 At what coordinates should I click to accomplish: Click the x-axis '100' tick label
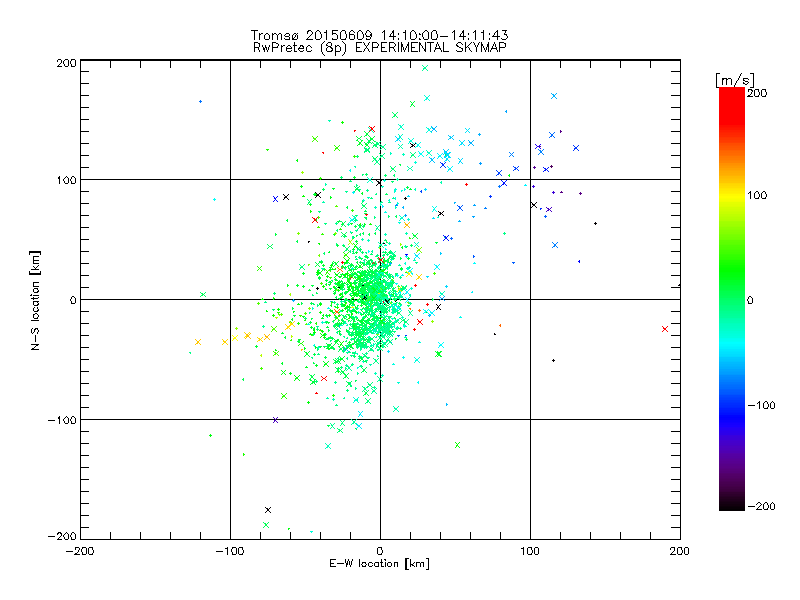[x=530, y=551]
